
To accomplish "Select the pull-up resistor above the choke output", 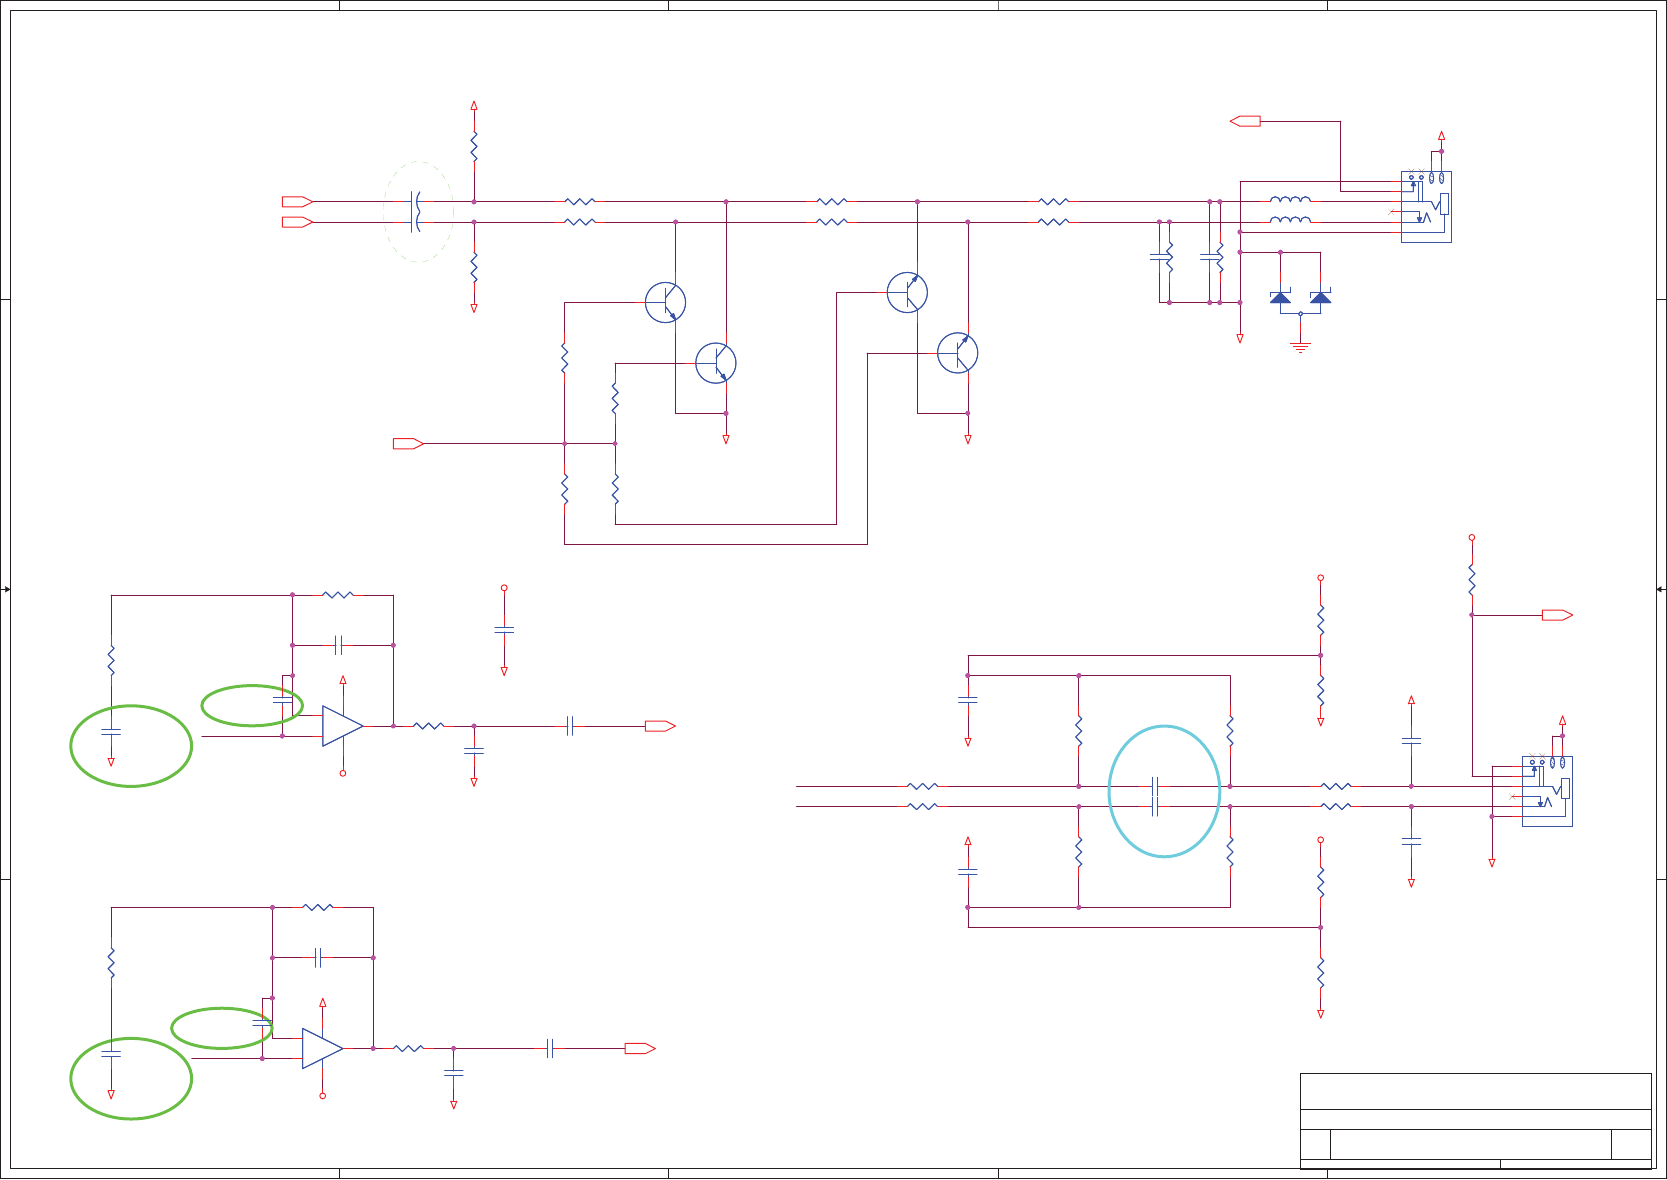I will [x=474, y=146].
